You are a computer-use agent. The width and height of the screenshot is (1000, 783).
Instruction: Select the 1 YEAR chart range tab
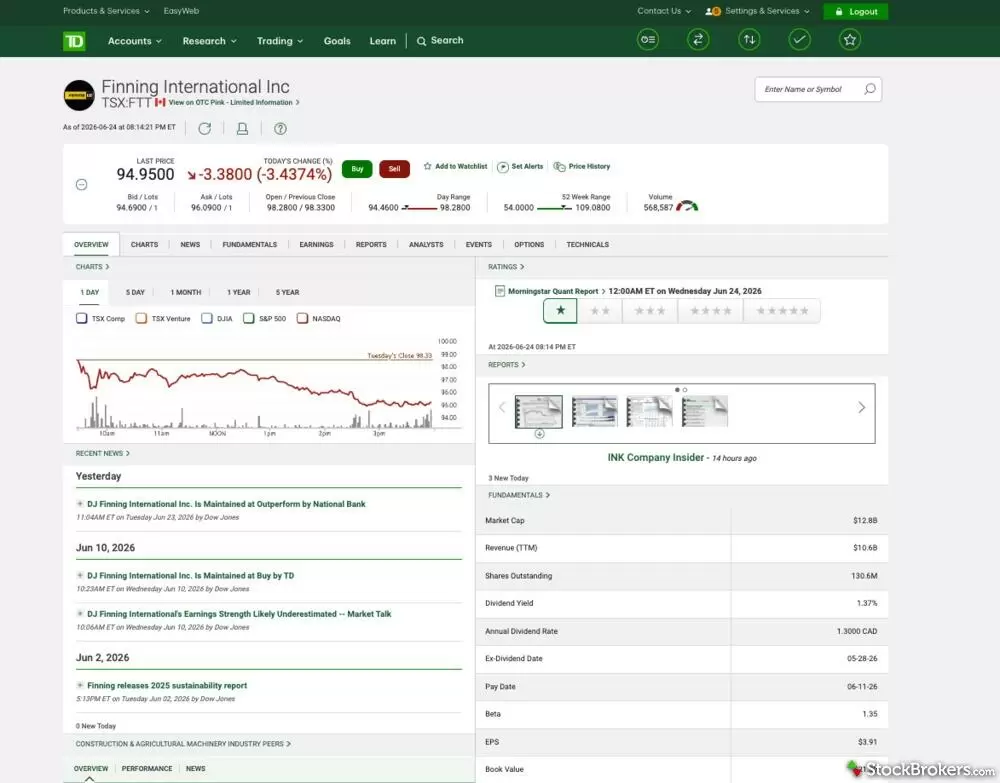click(239, 293)
